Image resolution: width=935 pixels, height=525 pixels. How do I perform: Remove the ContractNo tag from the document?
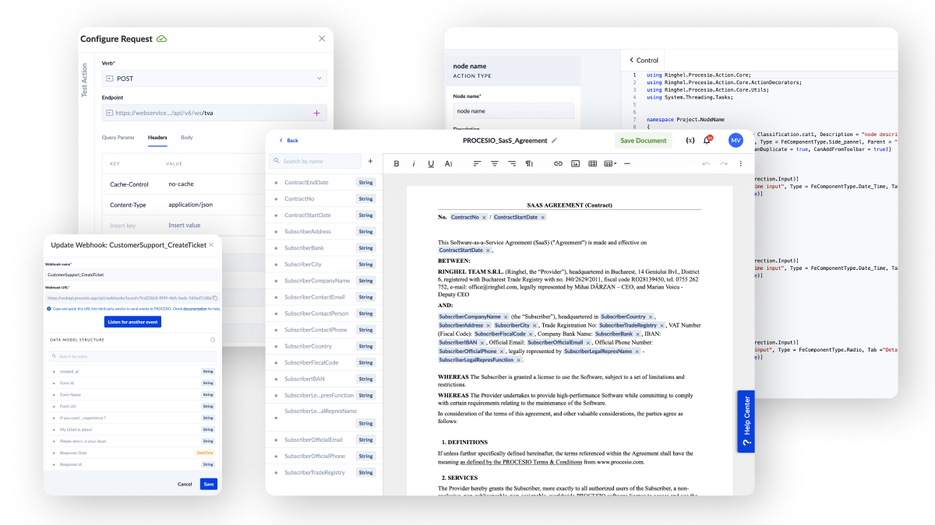[x=484, y=217]
